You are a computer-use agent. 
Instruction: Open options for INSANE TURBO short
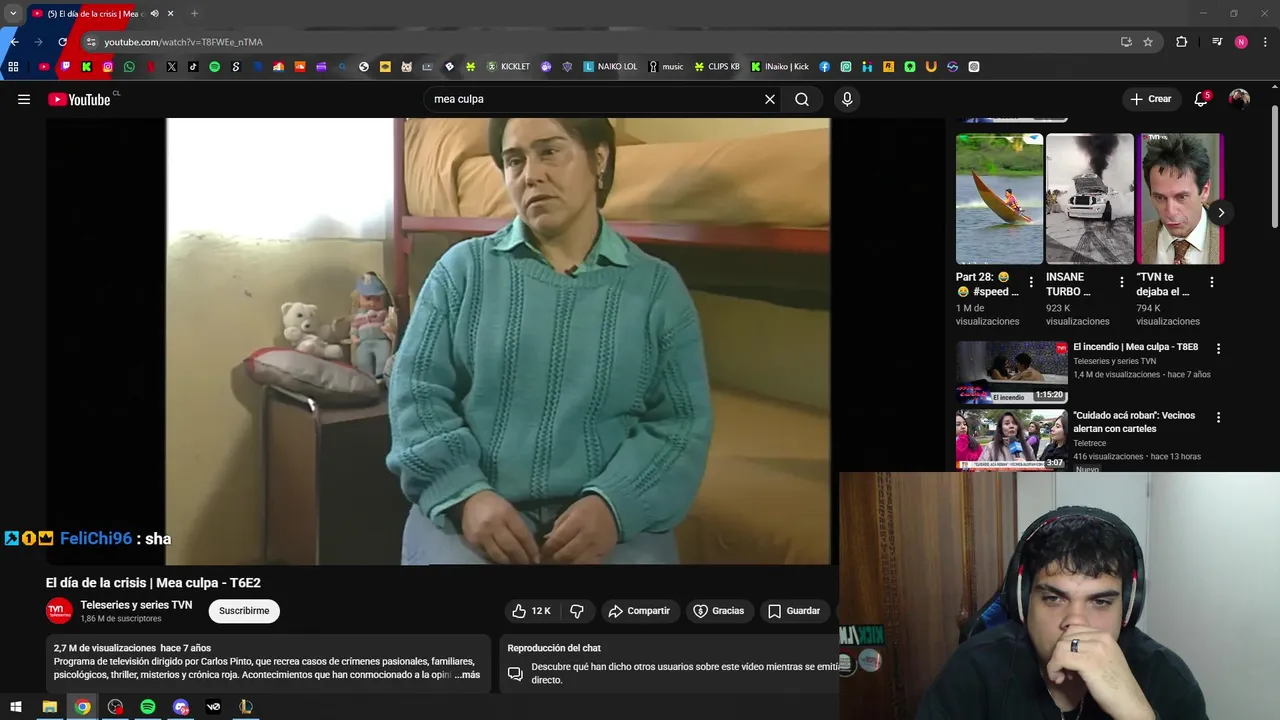[1121, 283]
